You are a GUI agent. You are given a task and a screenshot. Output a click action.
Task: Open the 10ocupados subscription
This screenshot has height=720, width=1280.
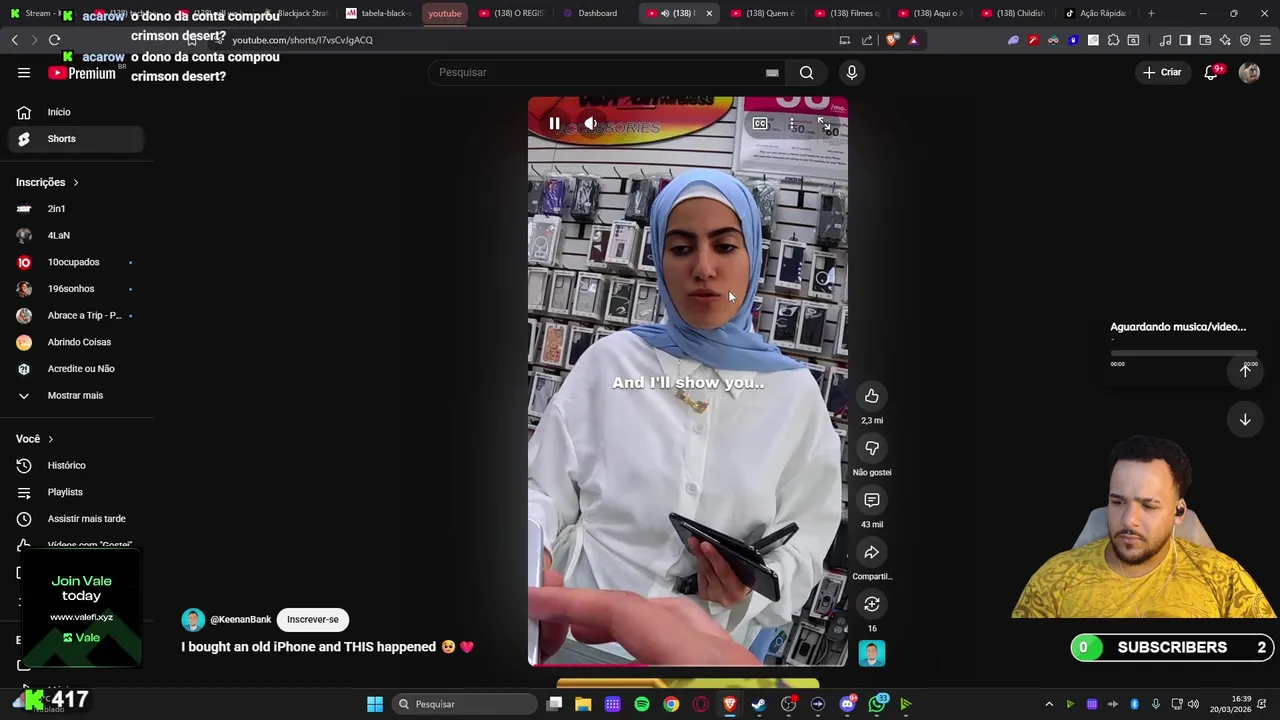click(x=76, y=262)
